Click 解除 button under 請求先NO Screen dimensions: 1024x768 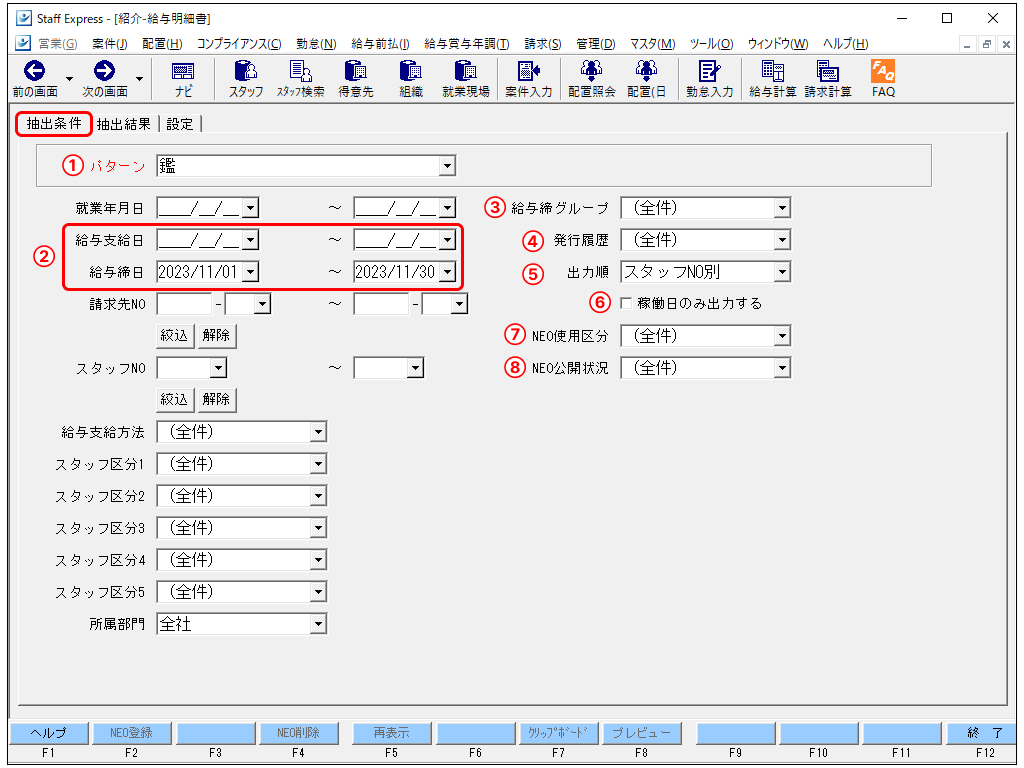[x=217, y=336]
